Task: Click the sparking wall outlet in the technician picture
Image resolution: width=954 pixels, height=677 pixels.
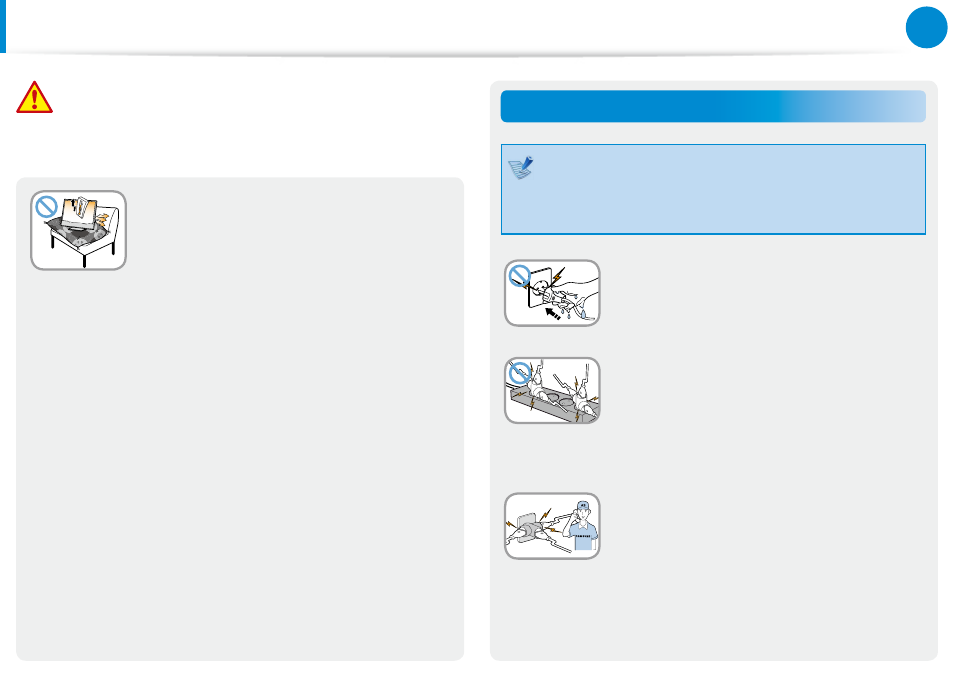Action: [527, 527]
